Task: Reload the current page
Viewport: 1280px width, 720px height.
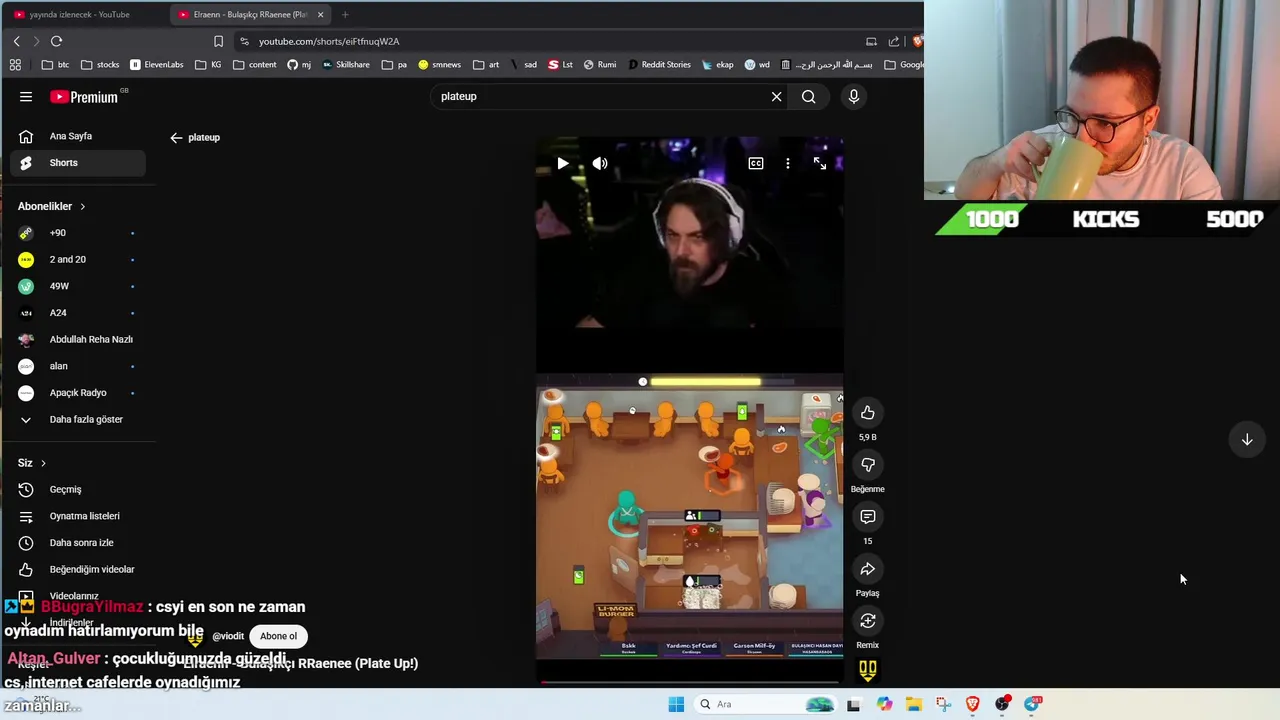Action: 56,41
